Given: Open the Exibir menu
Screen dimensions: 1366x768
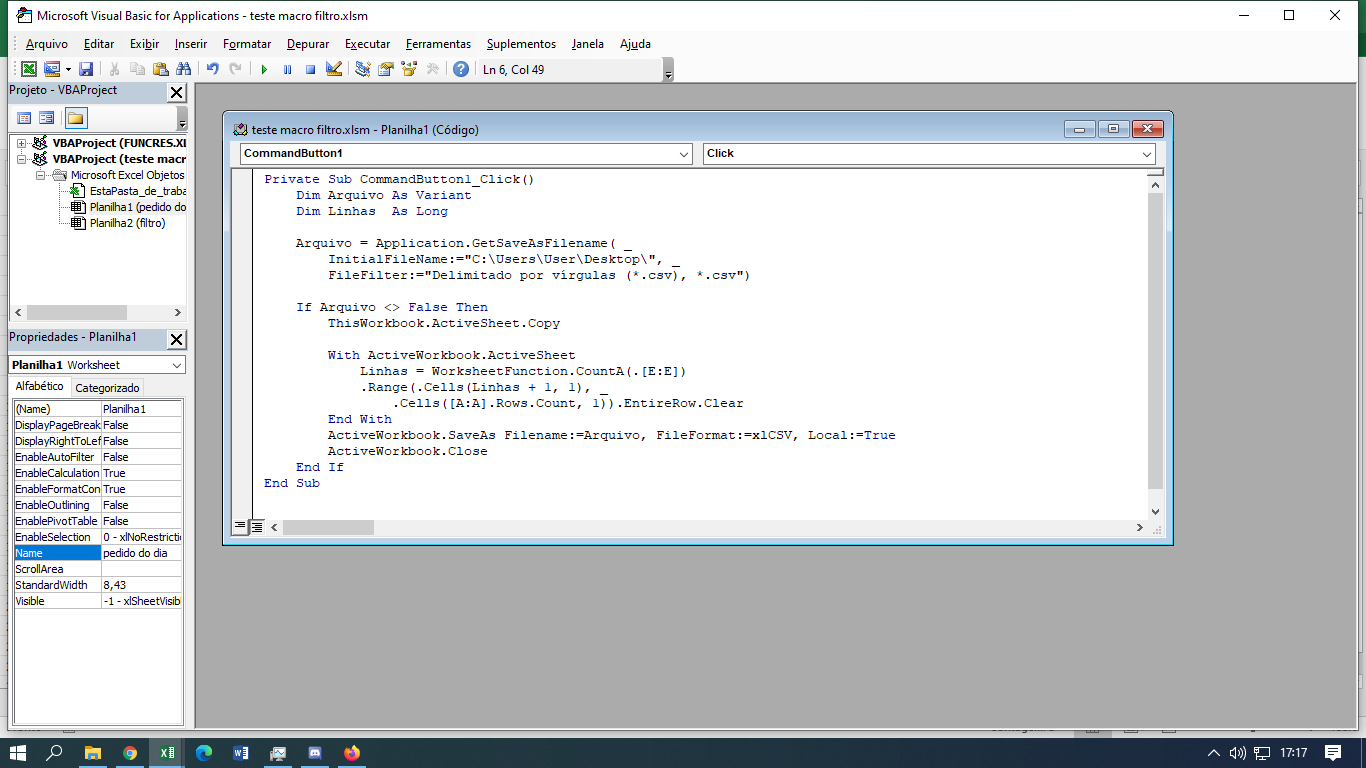Looking at the screenshot, I should (144, 44).
